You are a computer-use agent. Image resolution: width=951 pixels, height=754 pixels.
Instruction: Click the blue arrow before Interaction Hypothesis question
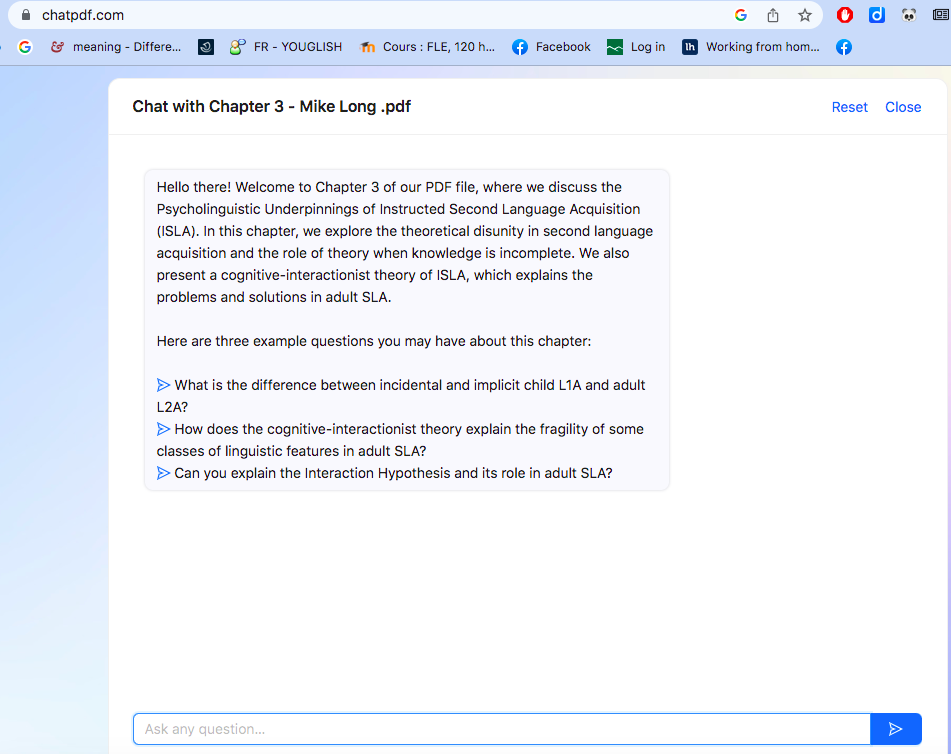(163, 473)
